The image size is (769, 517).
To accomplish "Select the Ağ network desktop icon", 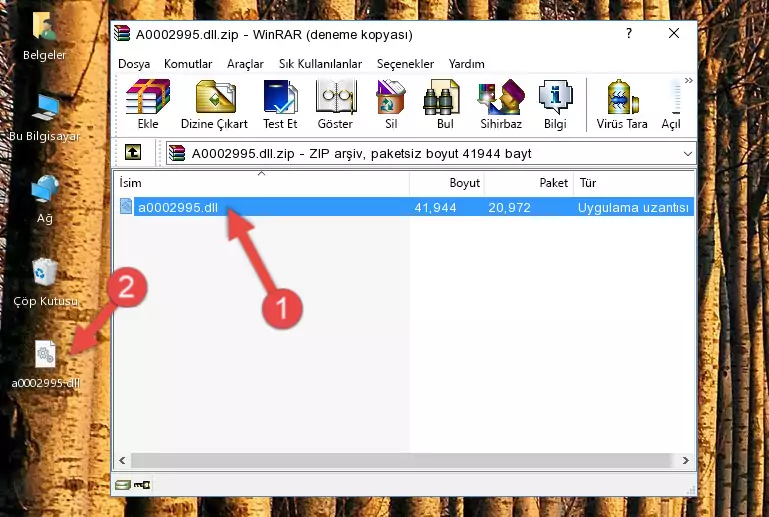I will 45,199.
